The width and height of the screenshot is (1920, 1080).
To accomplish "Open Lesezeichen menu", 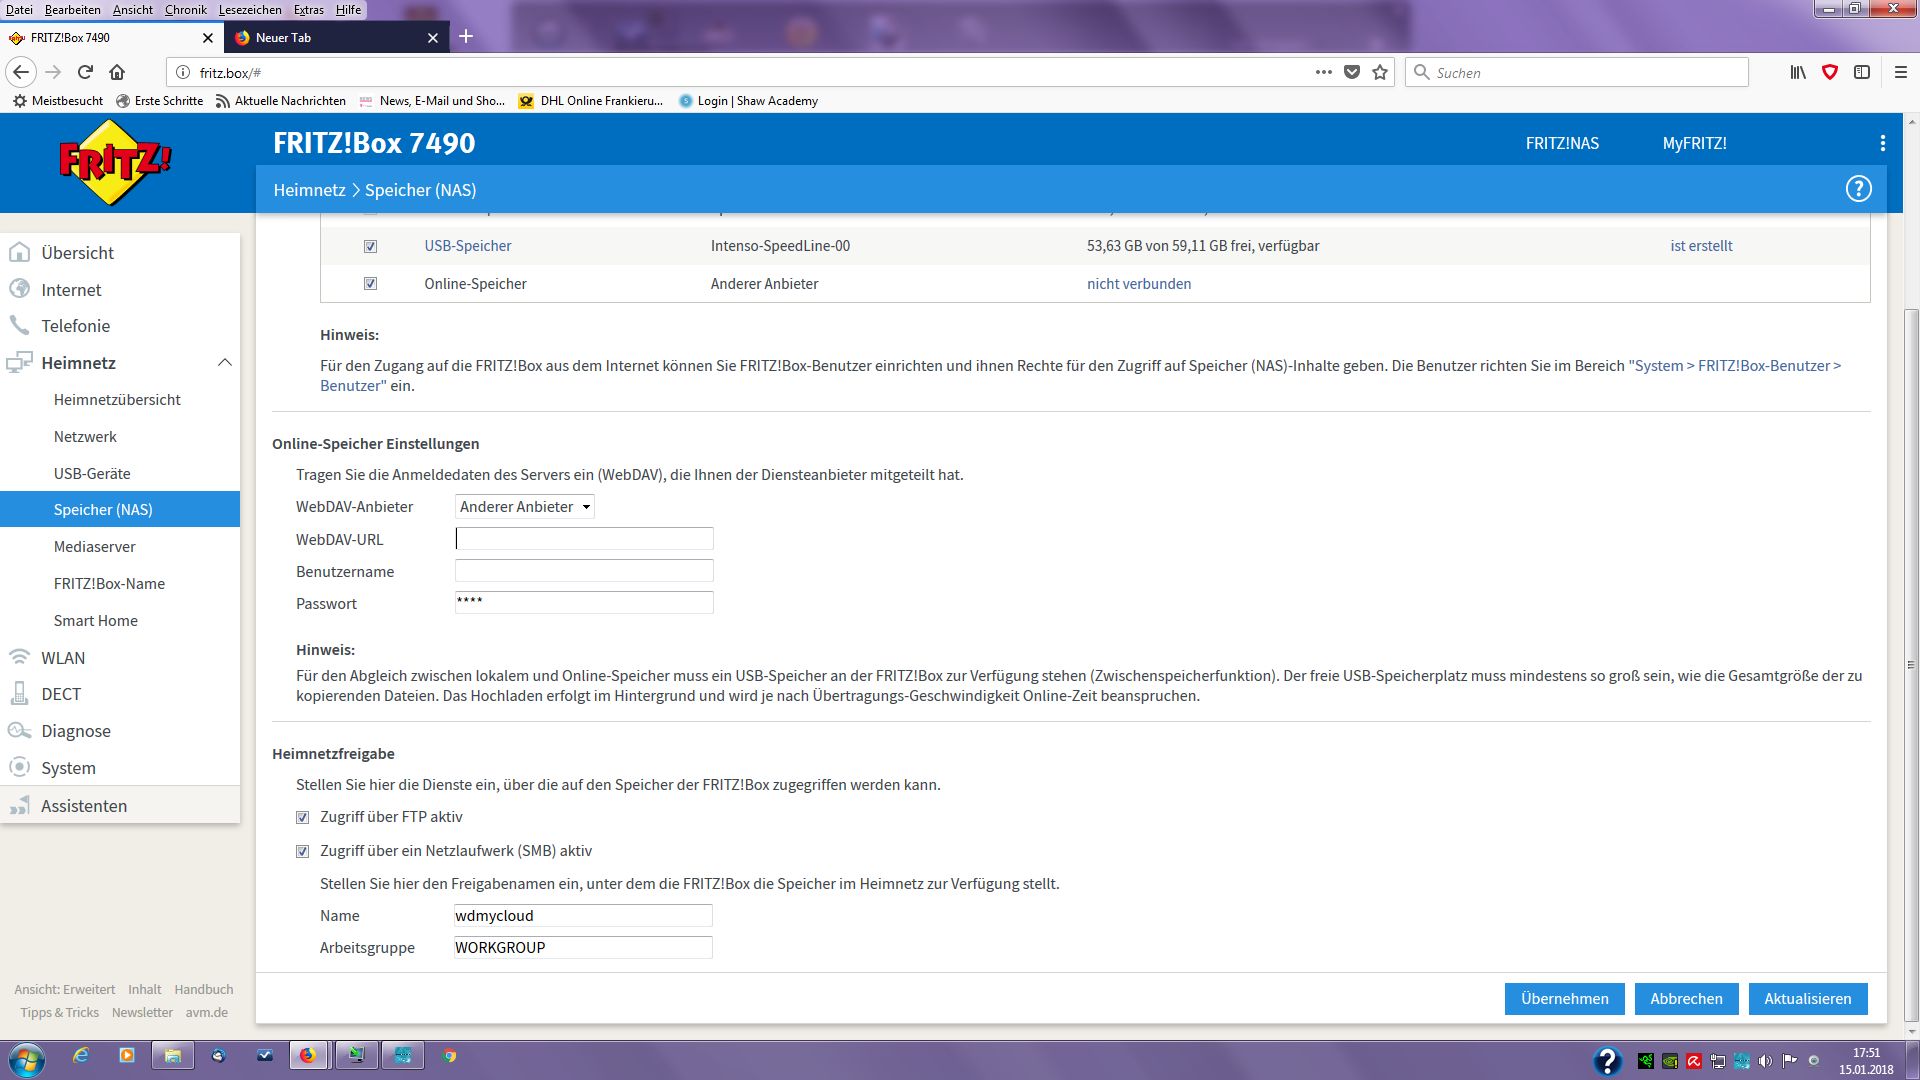I will [249, 9].
